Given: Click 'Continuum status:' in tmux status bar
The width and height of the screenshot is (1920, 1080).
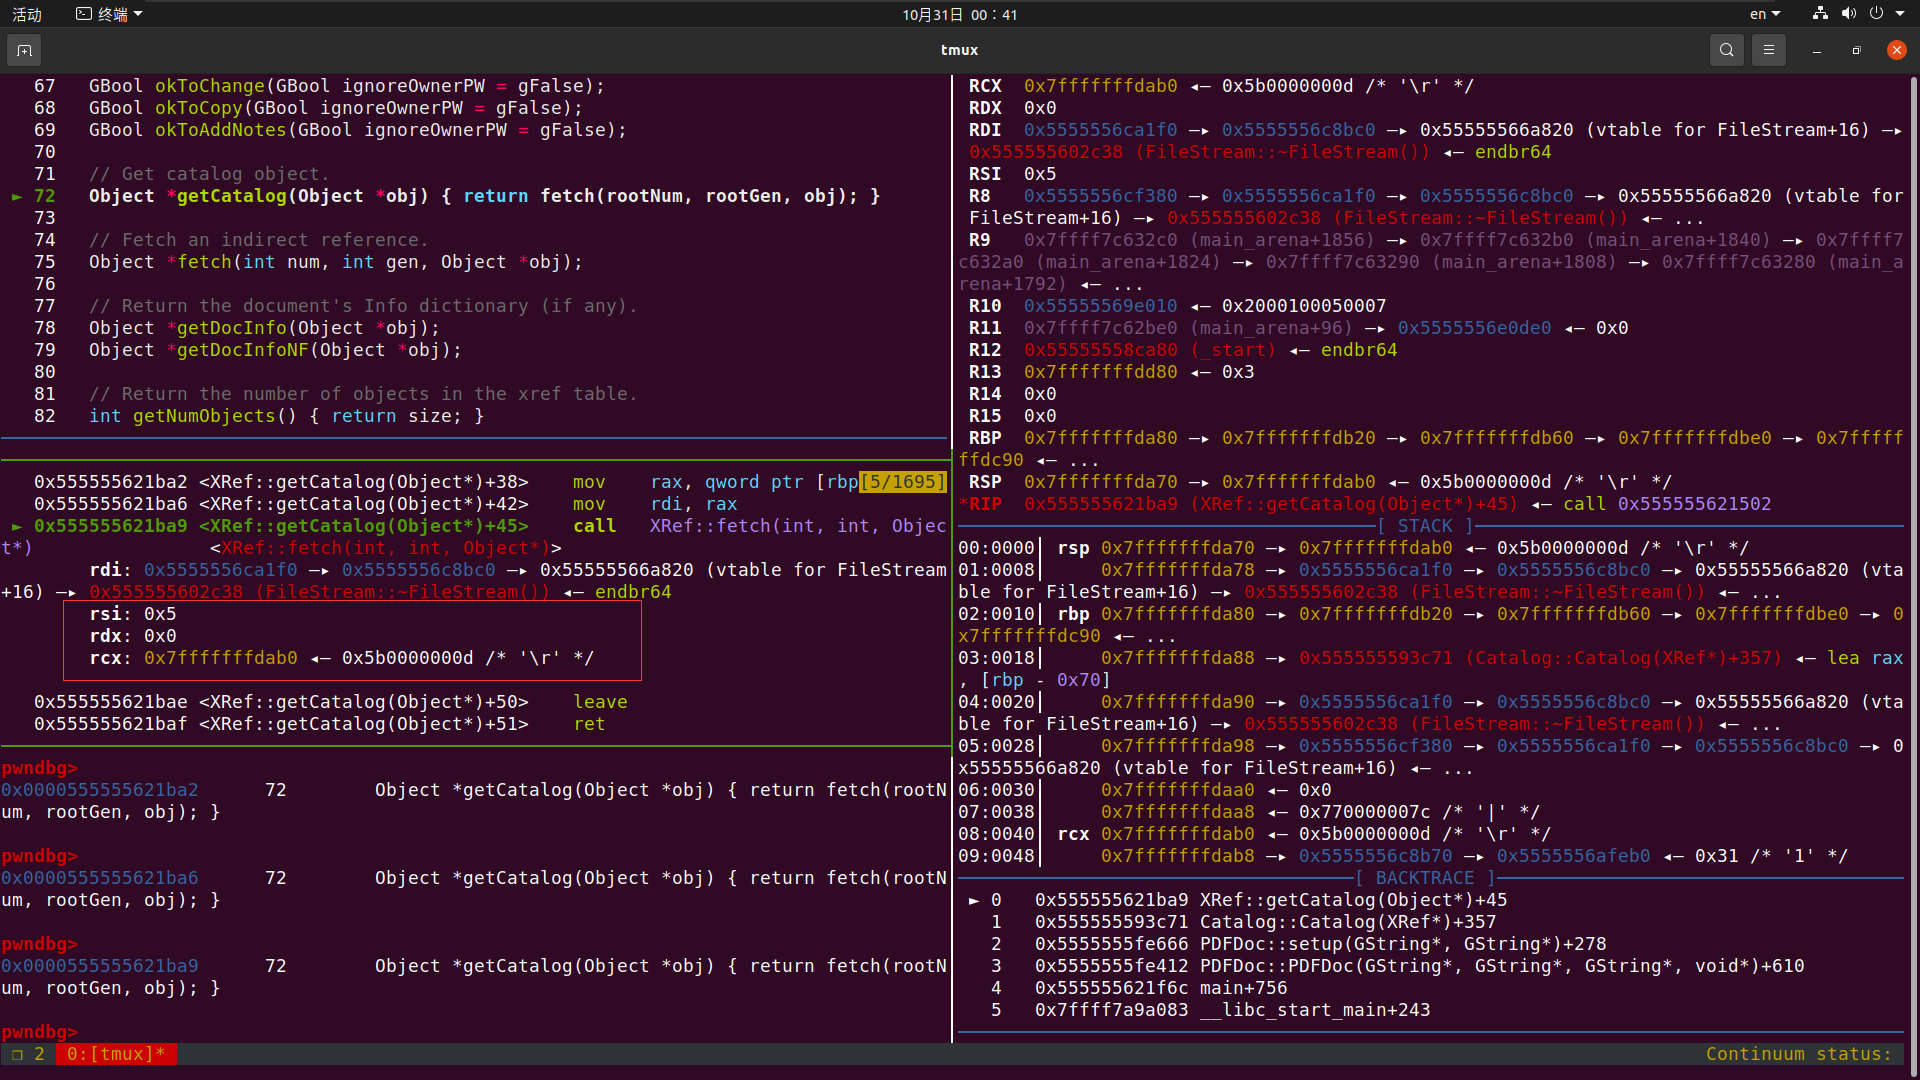Looking at the screenshot, I should pos(1798,1054).
